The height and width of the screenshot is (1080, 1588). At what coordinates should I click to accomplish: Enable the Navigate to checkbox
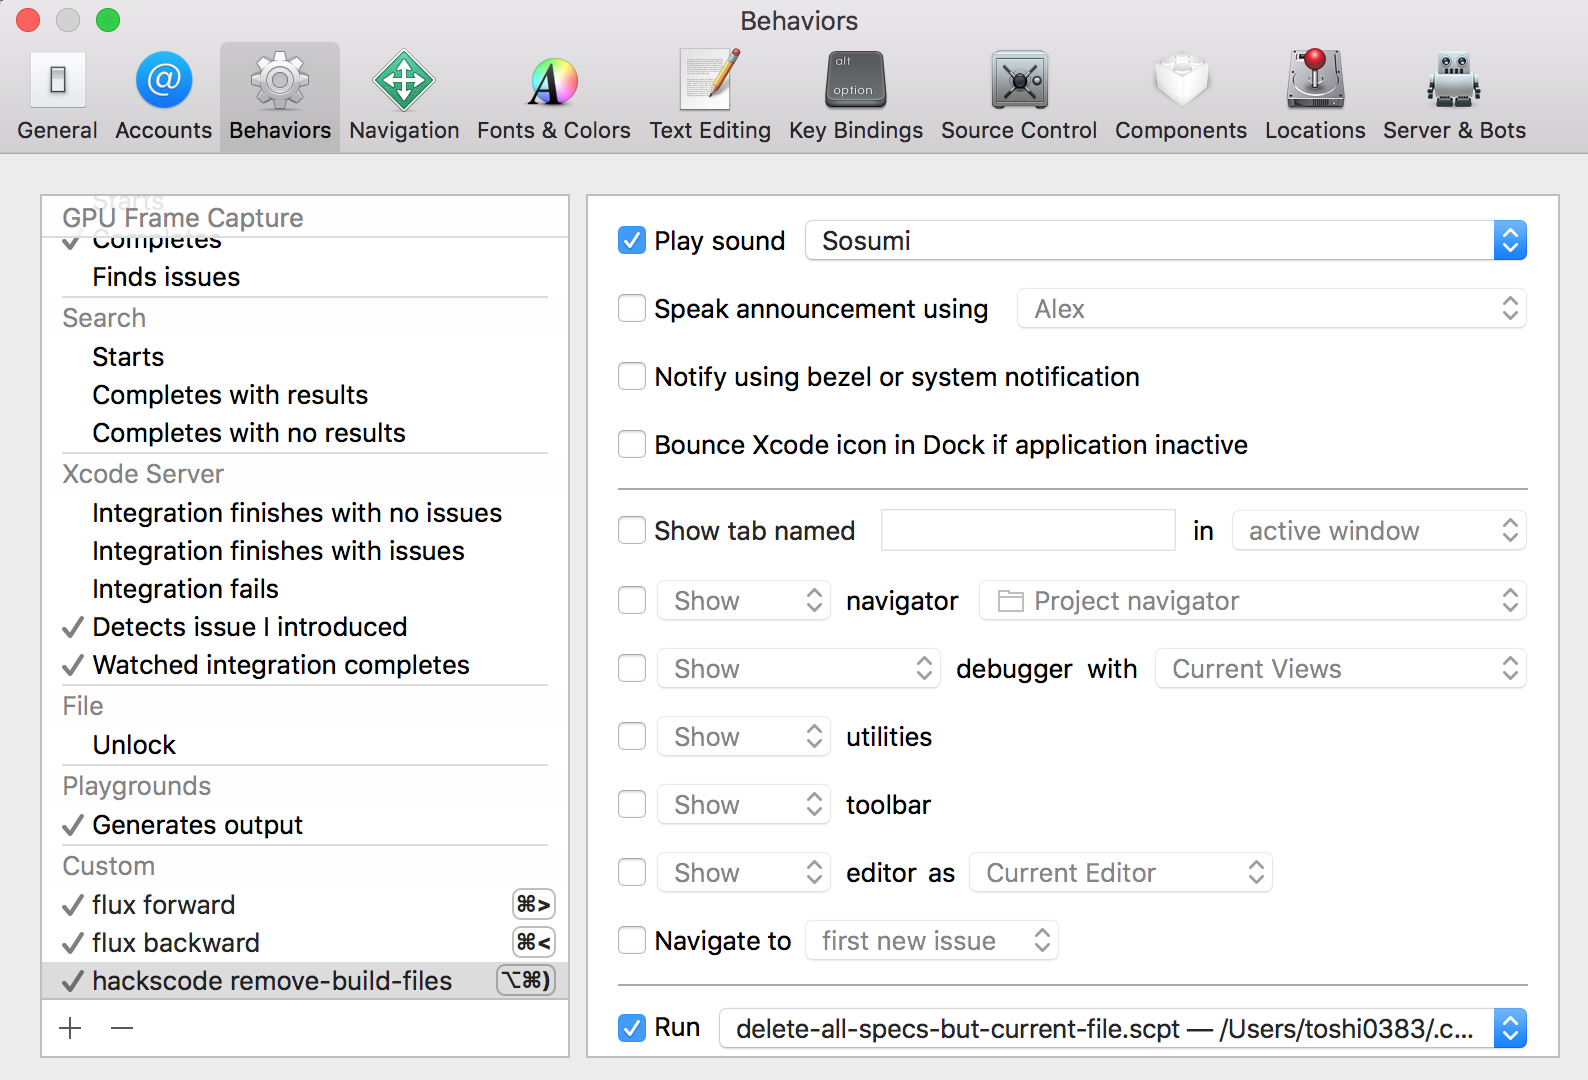tap(632, 940)
